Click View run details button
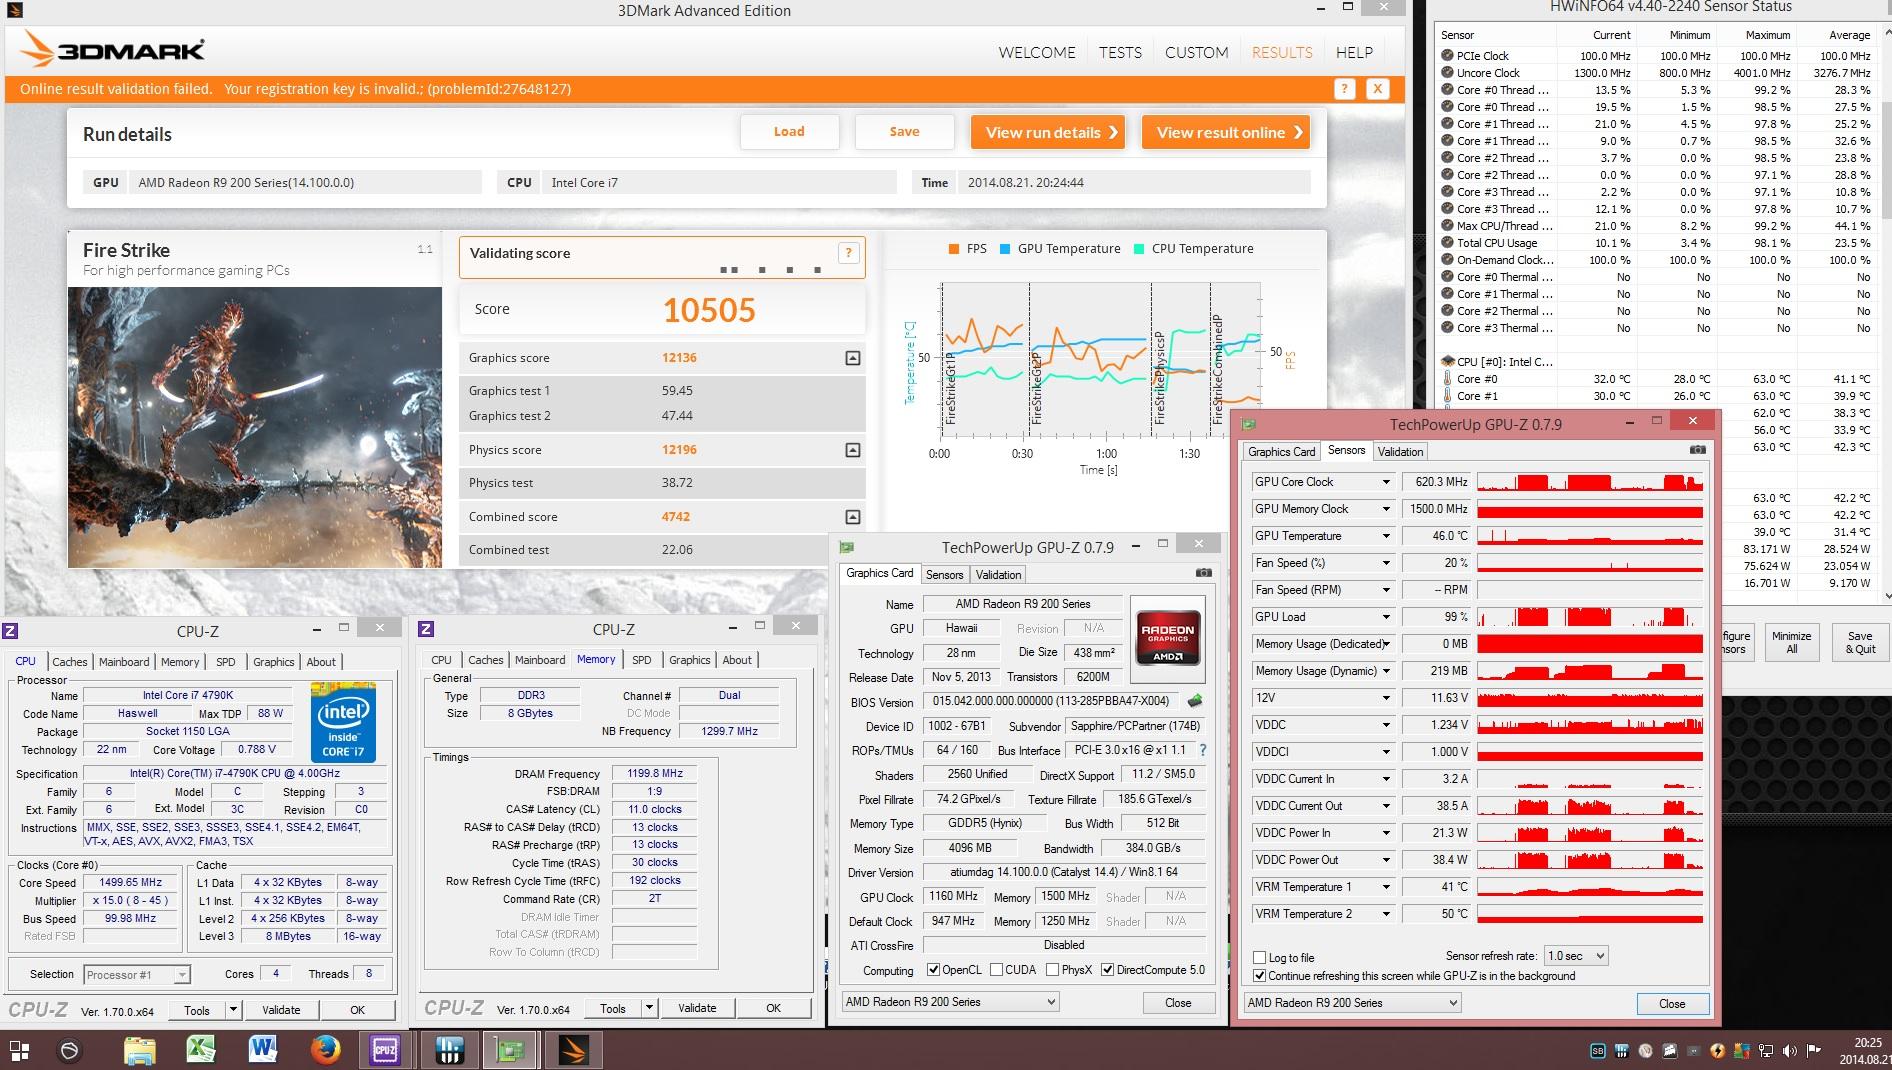Image resolution: width=1892 pixels, height=1070 pixels. pos(1048,132)
